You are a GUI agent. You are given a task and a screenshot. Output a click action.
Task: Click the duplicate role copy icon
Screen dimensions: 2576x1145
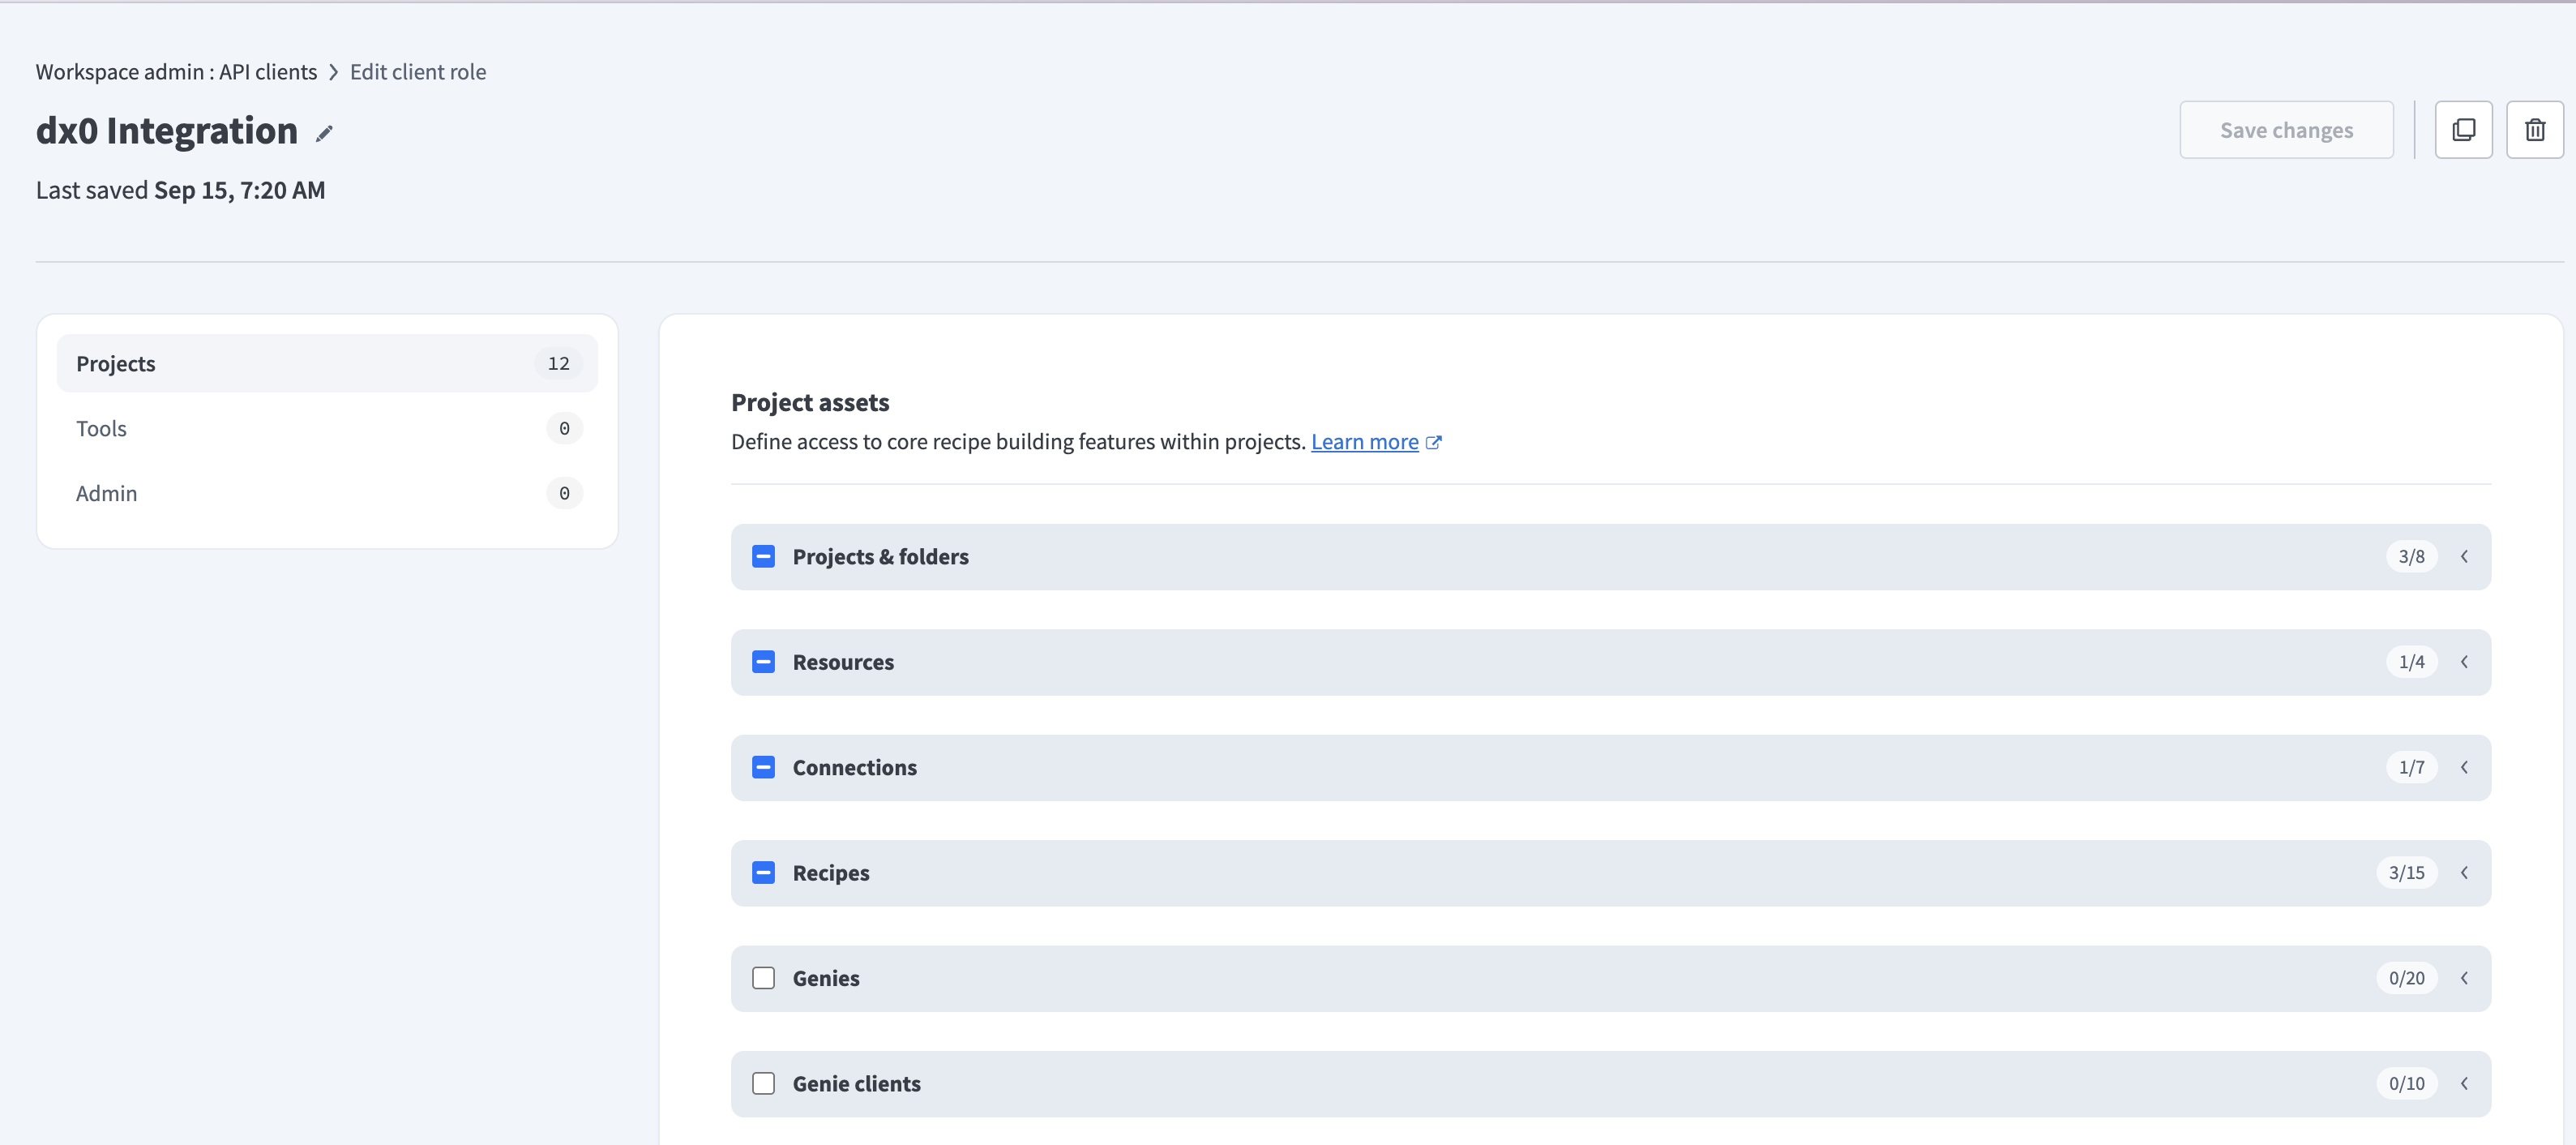pyautogui.click(x=2463, y=130)
